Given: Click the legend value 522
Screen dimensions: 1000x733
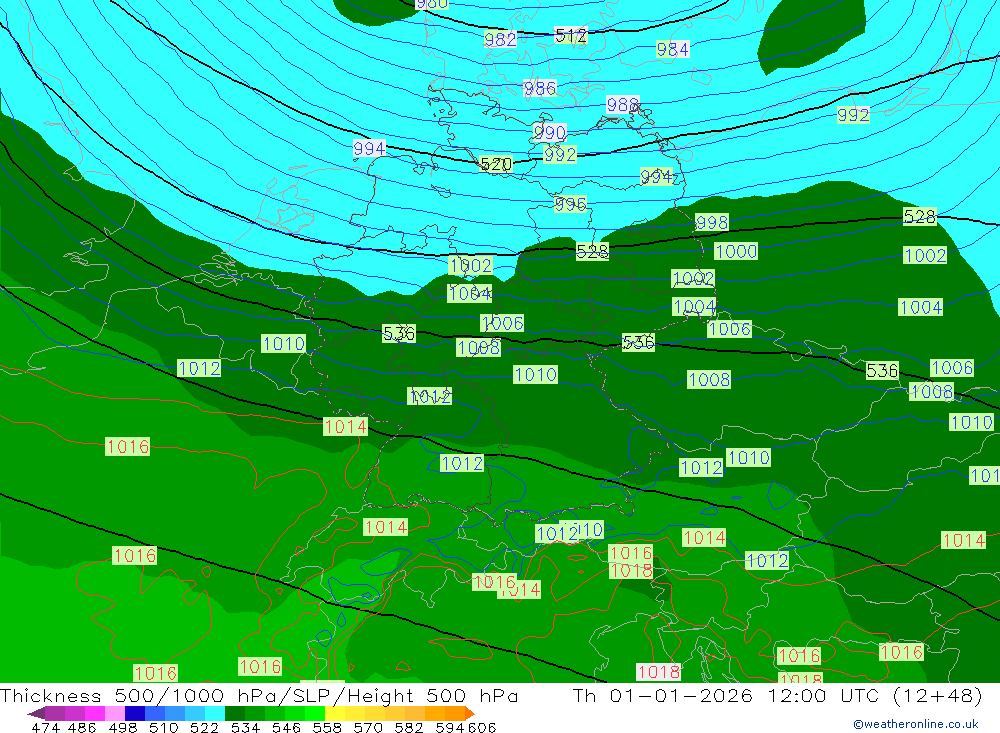Looking at the screenshot, I should point(204,727).
